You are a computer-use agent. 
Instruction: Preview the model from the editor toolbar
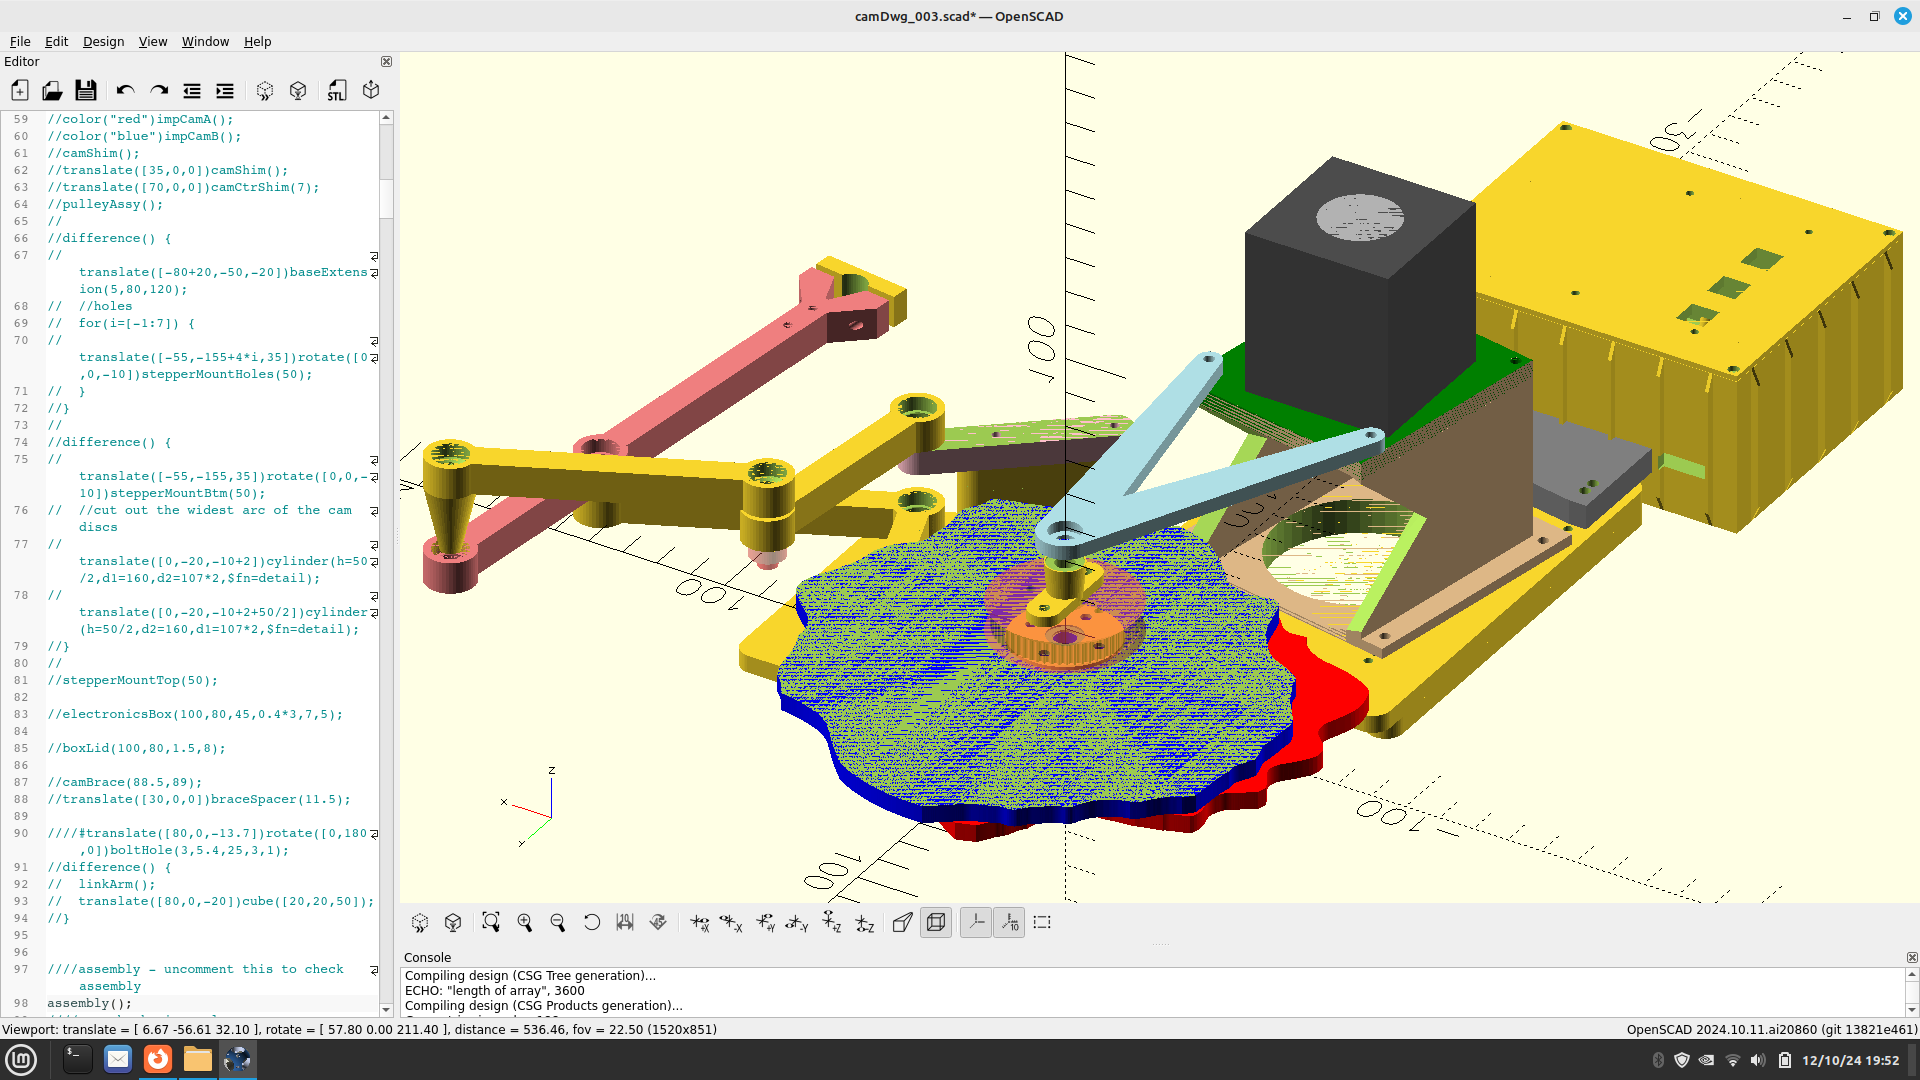[x=265, y=90]
